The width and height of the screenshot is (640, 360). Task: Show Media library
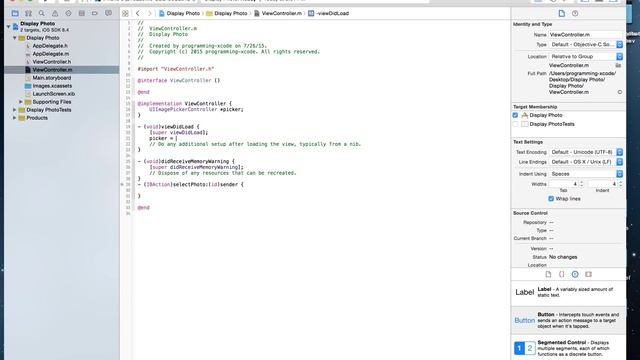[x=588, y=274]
